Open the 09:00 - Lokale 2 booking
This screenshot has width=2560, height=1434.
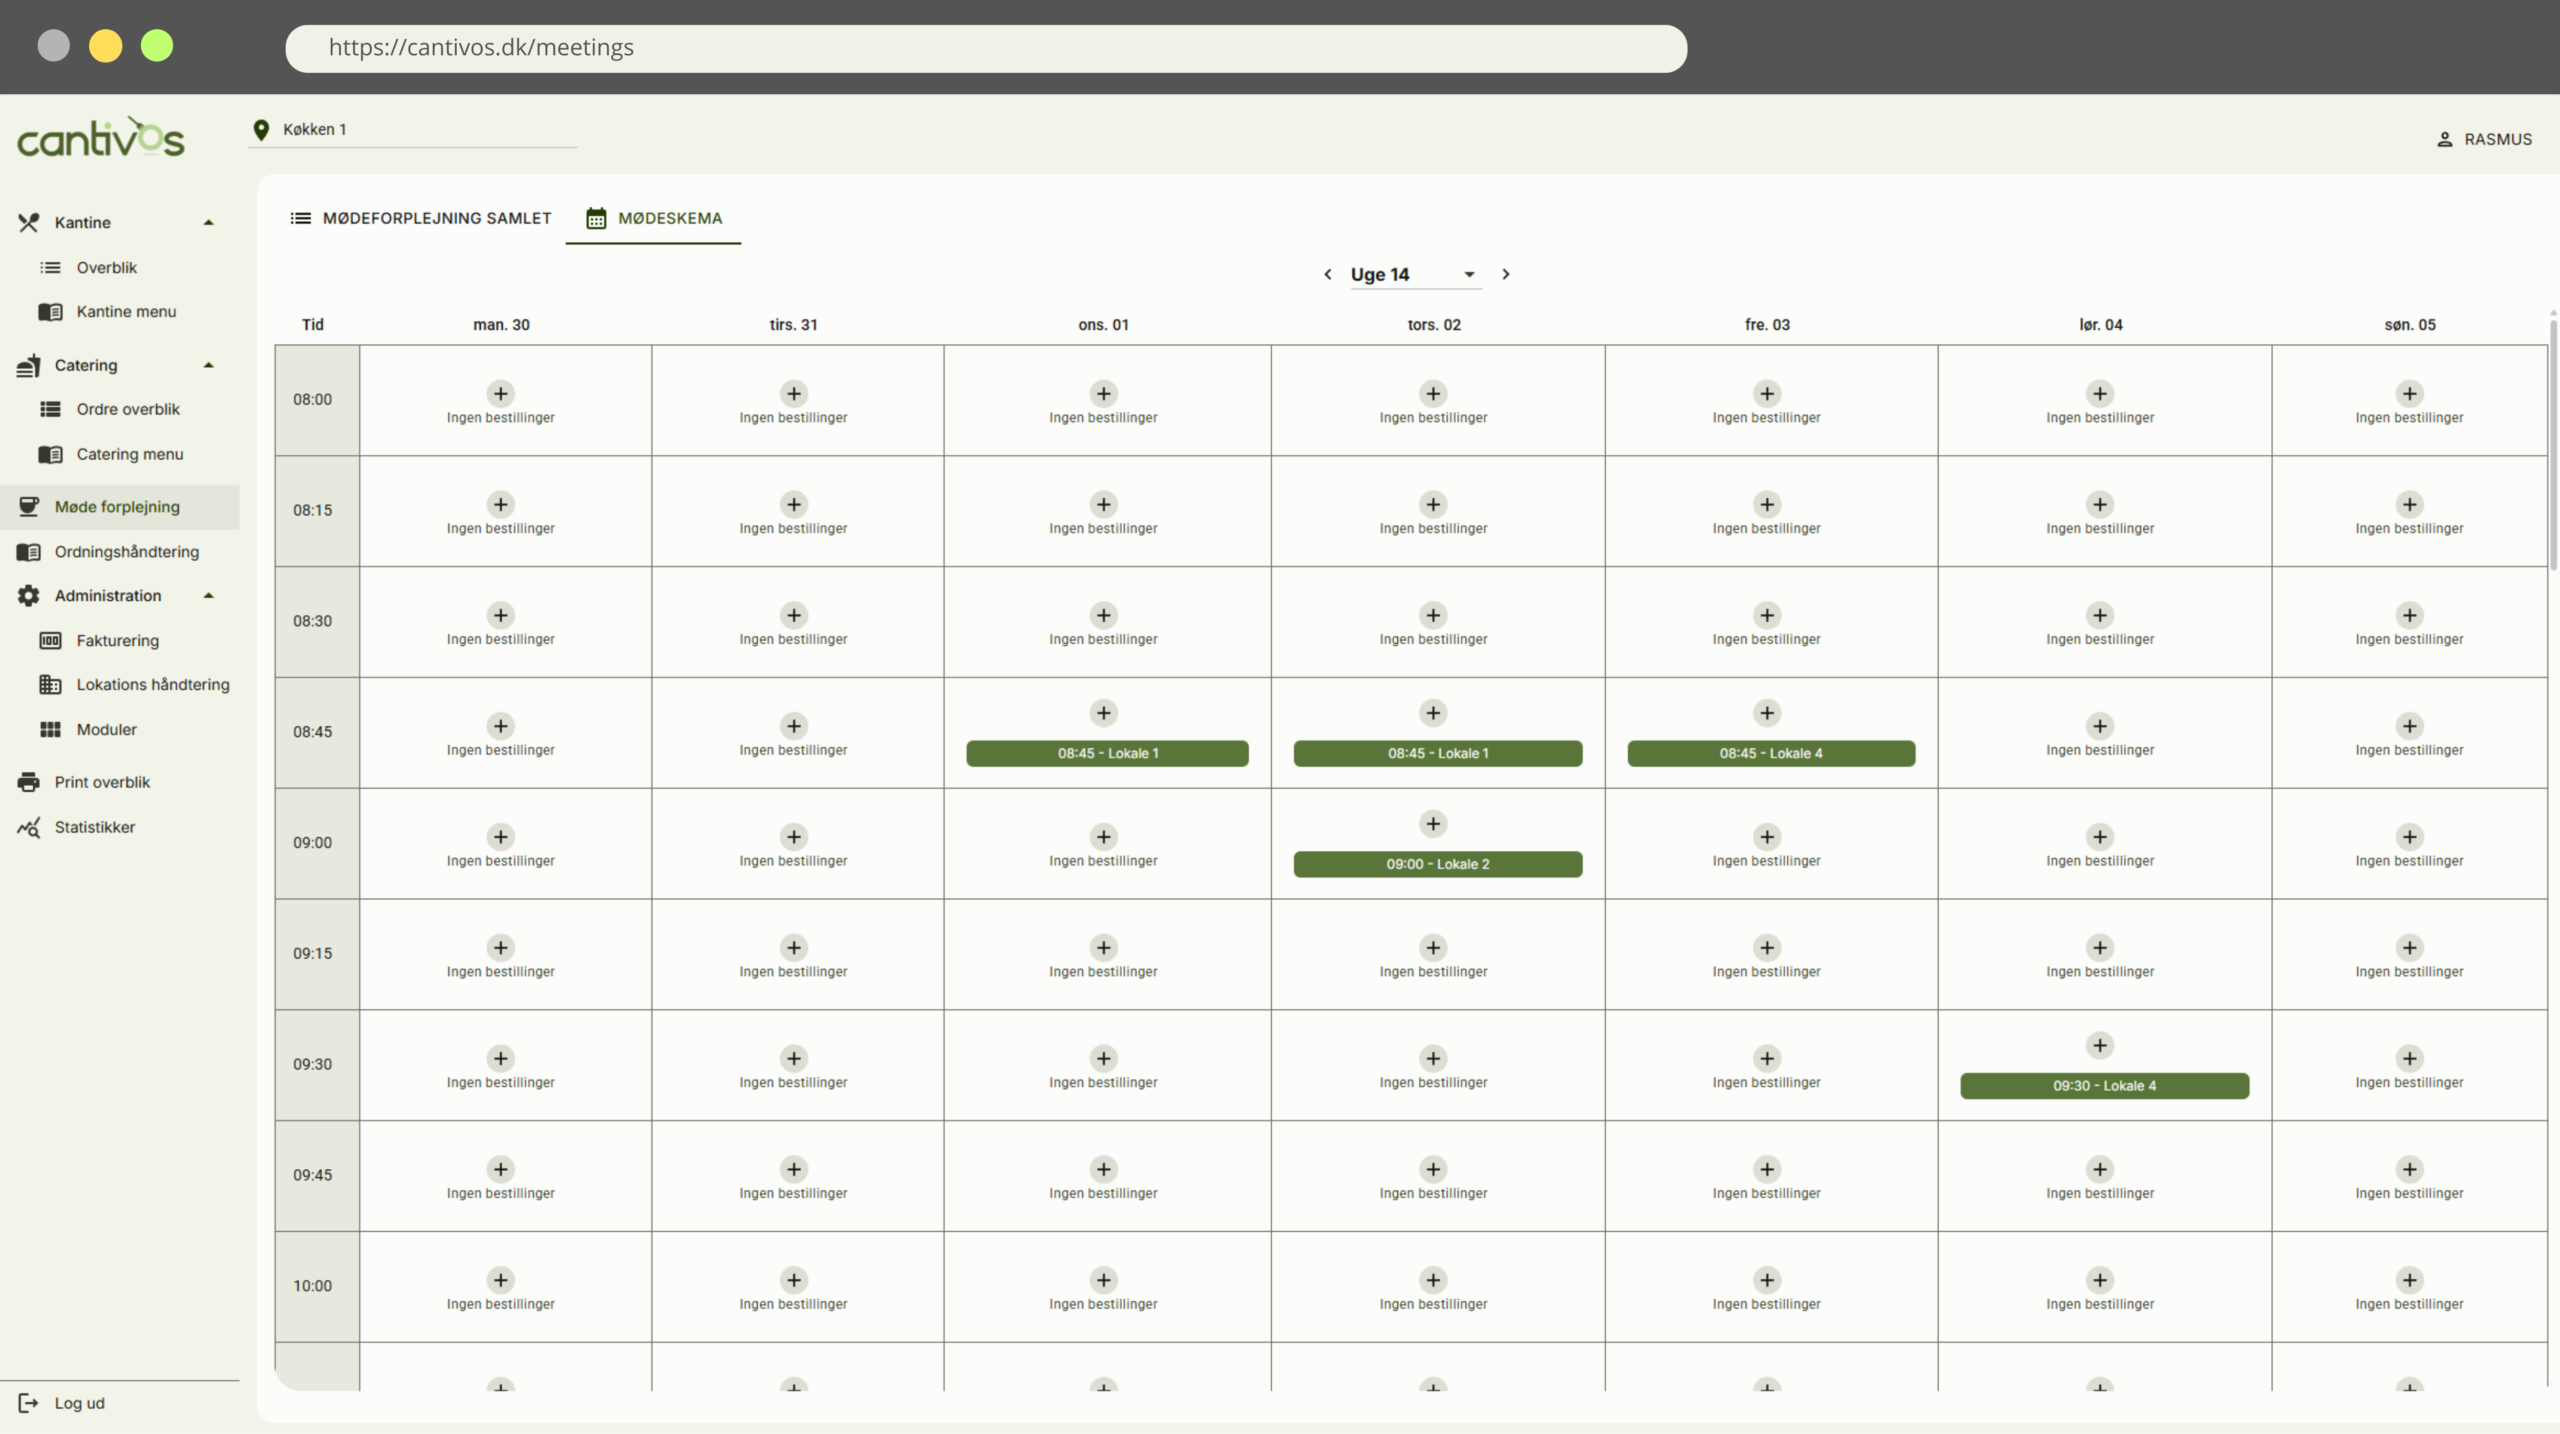pos(1438,864)
